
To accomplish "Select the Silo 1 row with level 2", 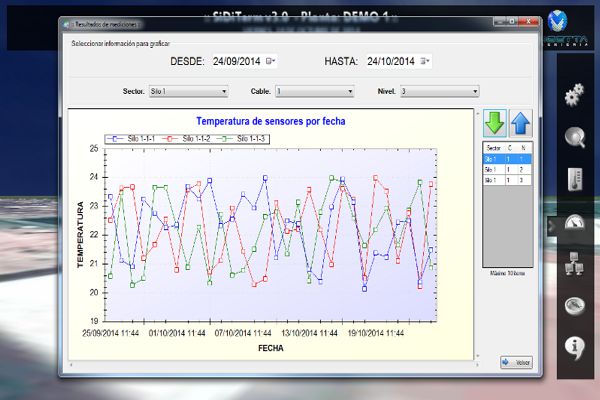I will [x=507, y=169].
